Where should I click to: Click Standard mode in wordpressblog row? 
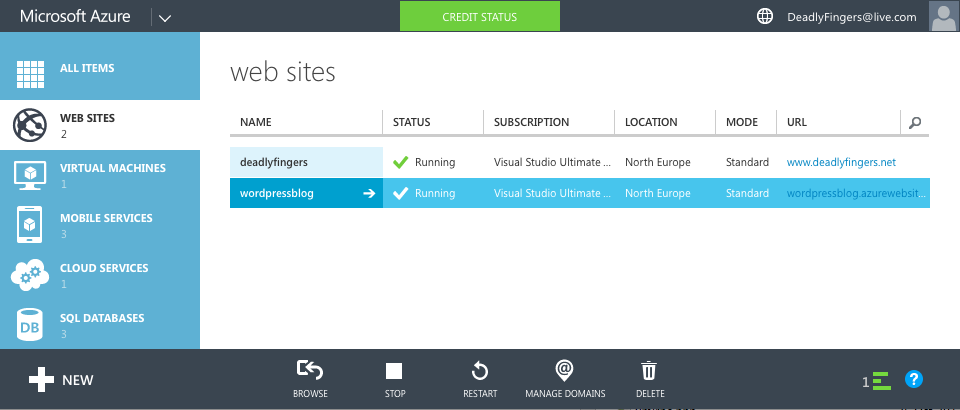coord(747,193)
